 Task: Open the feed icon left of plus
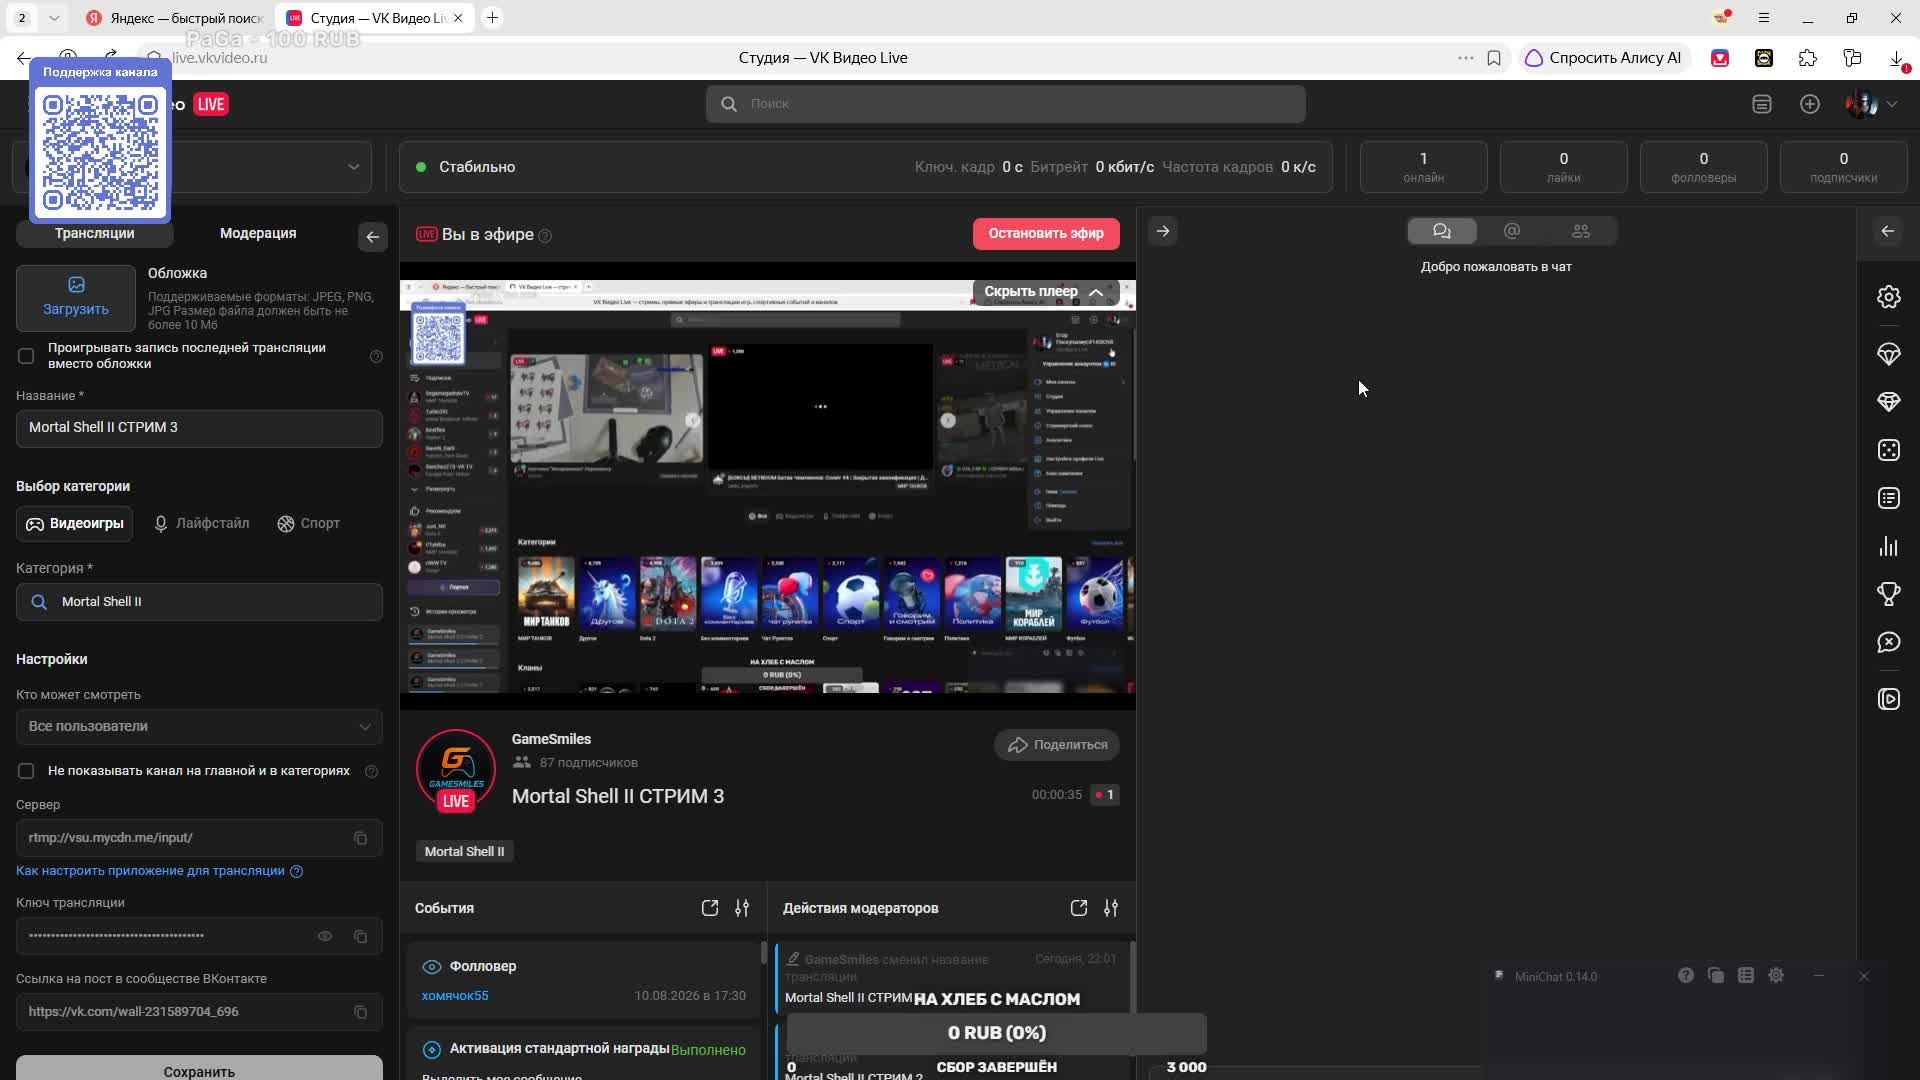1762,104
